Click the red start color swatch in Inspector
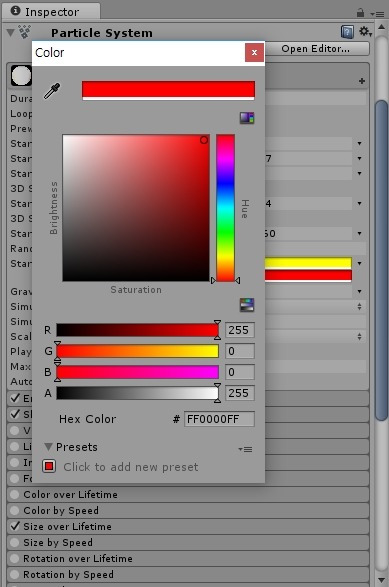 308,276
